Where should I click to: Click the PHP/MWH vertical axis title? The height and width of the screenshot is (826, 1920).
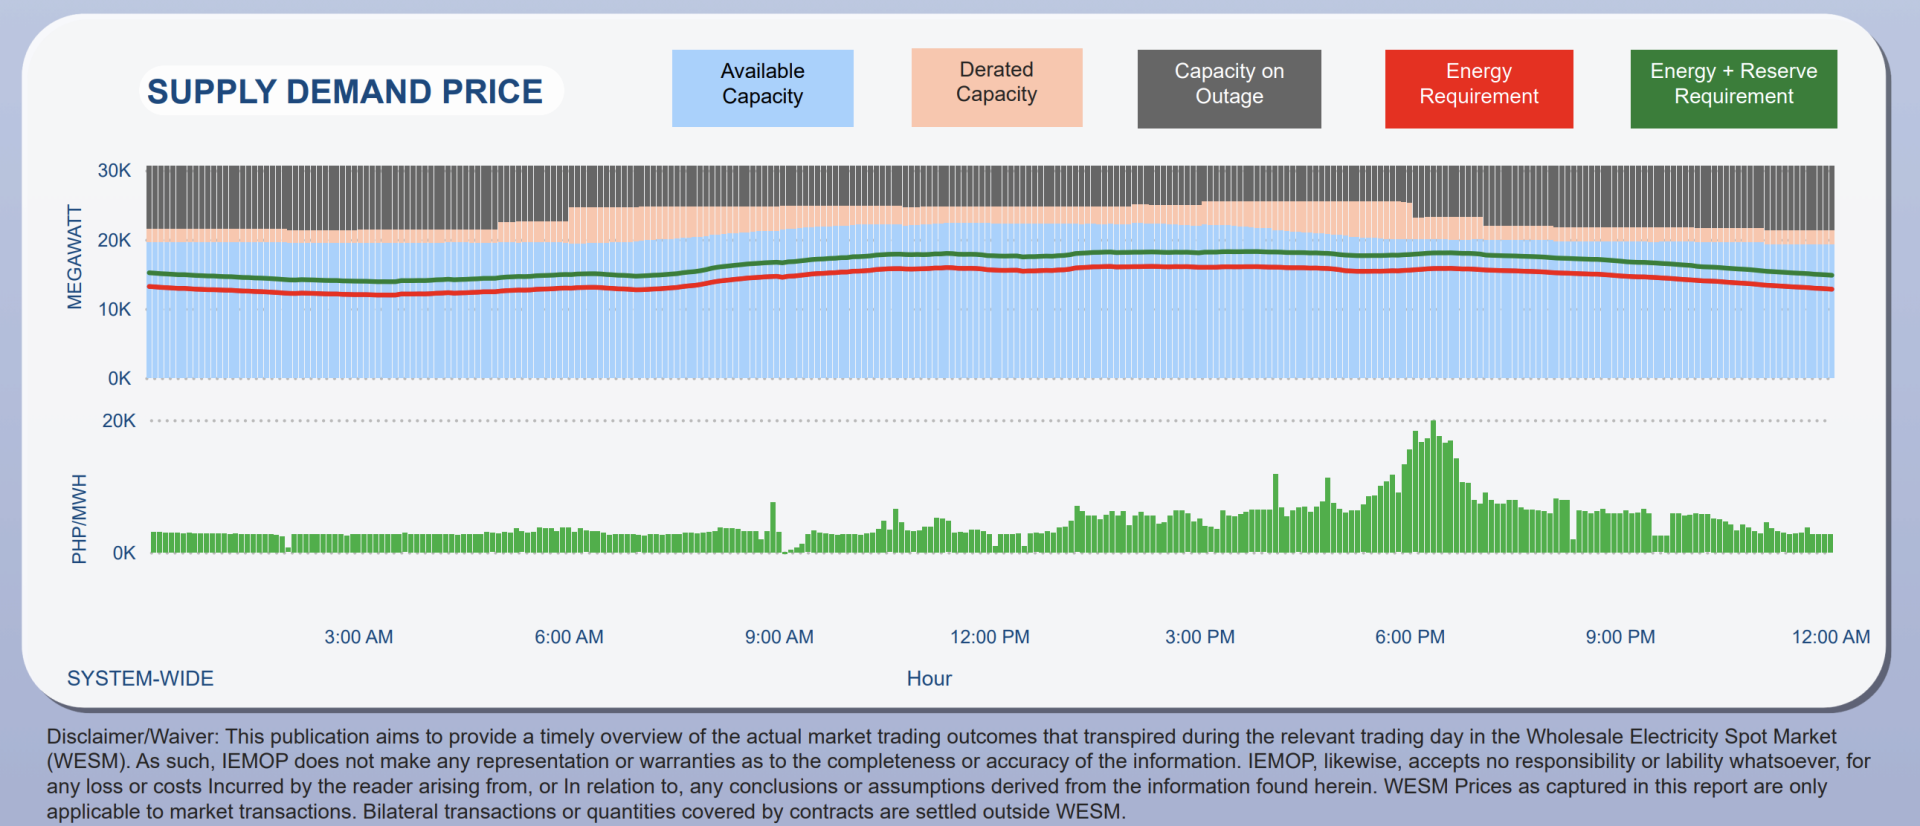coord(79,518)
